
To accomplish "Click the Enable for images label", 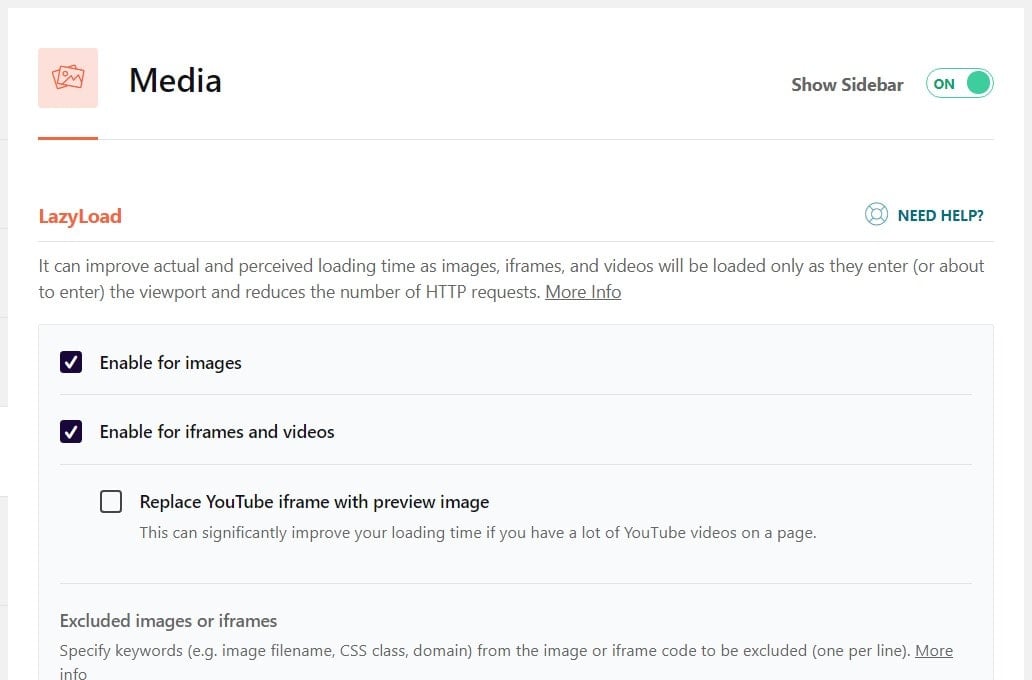I will click(x=170, y=363).
